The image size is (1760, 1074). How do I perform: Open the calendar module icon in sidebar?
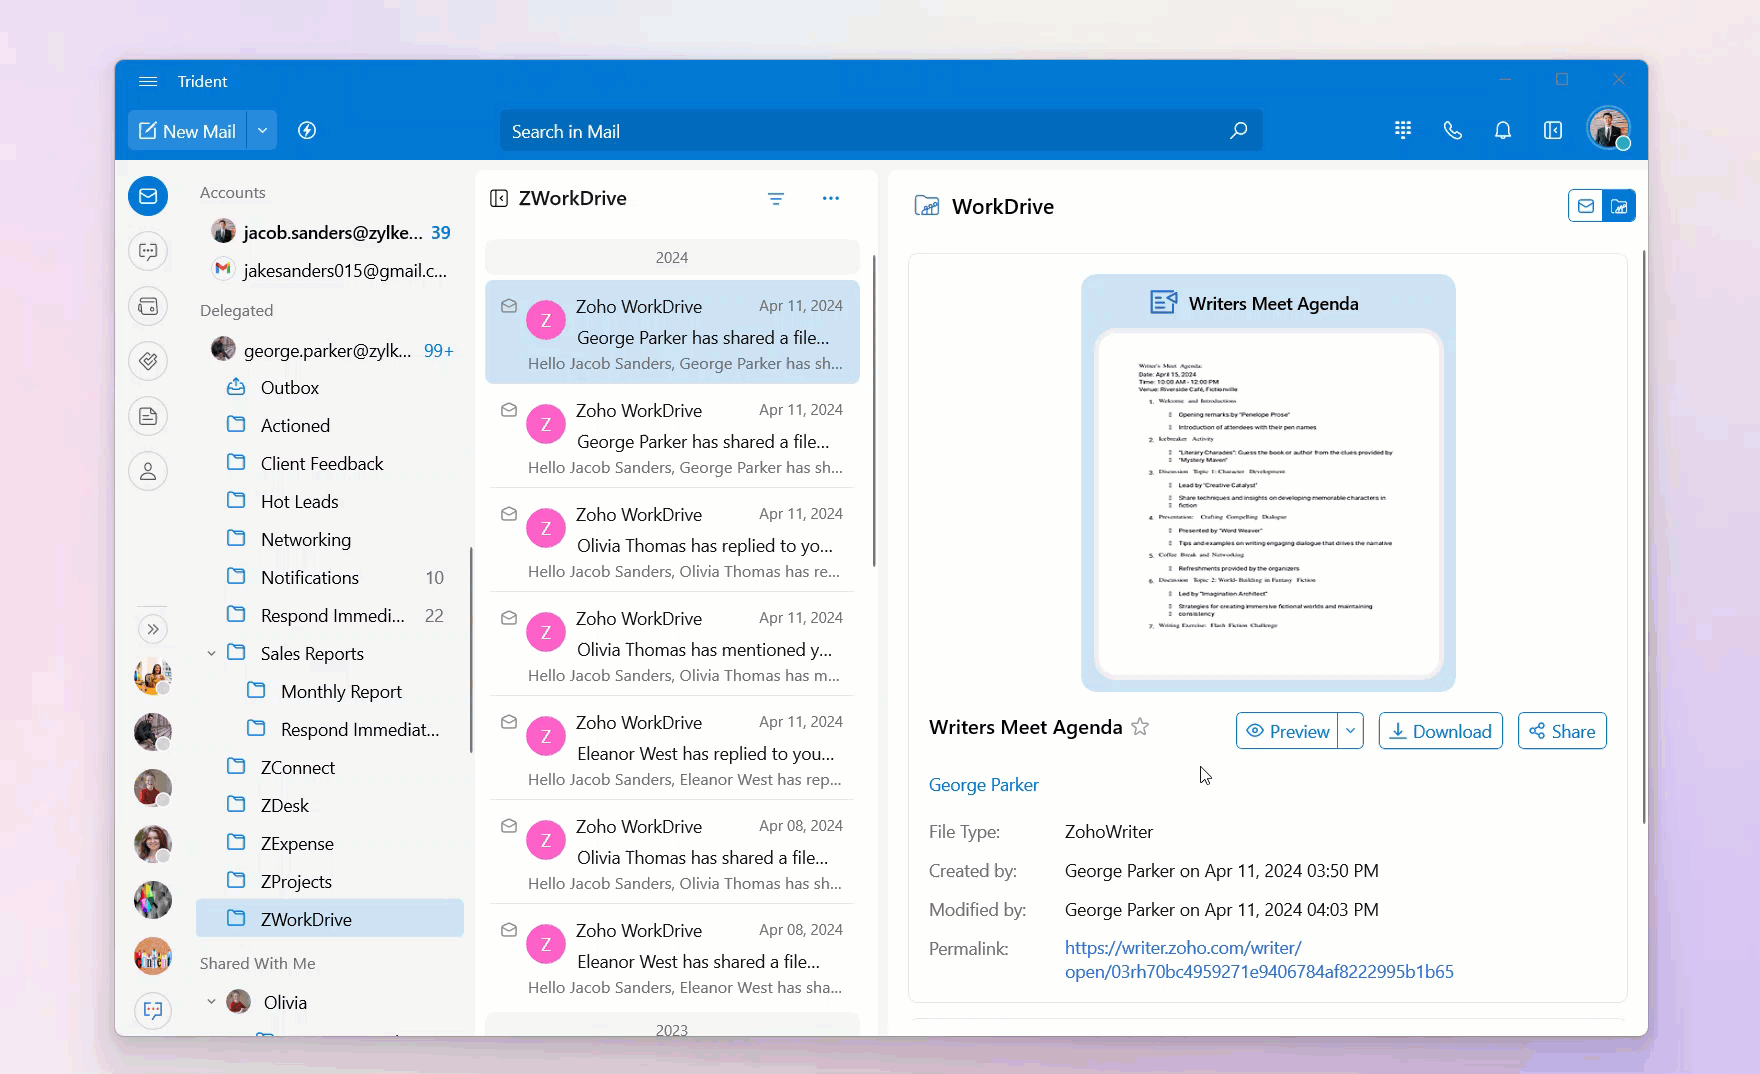[x=148, y=306]
